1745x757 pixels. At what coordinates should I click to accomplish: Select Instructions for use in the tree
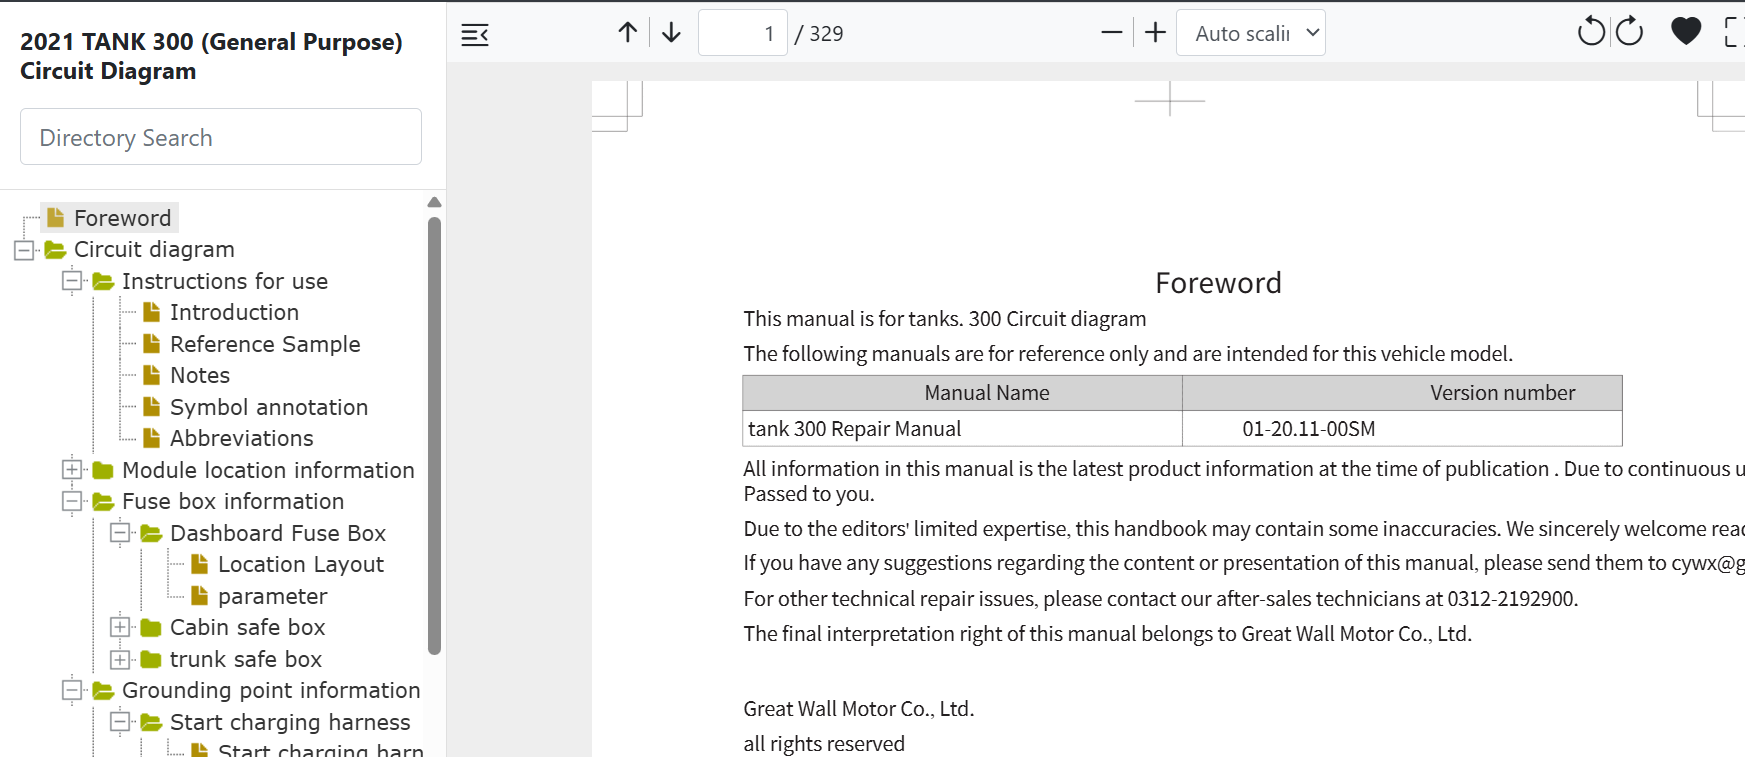click(x=225, y=281)
